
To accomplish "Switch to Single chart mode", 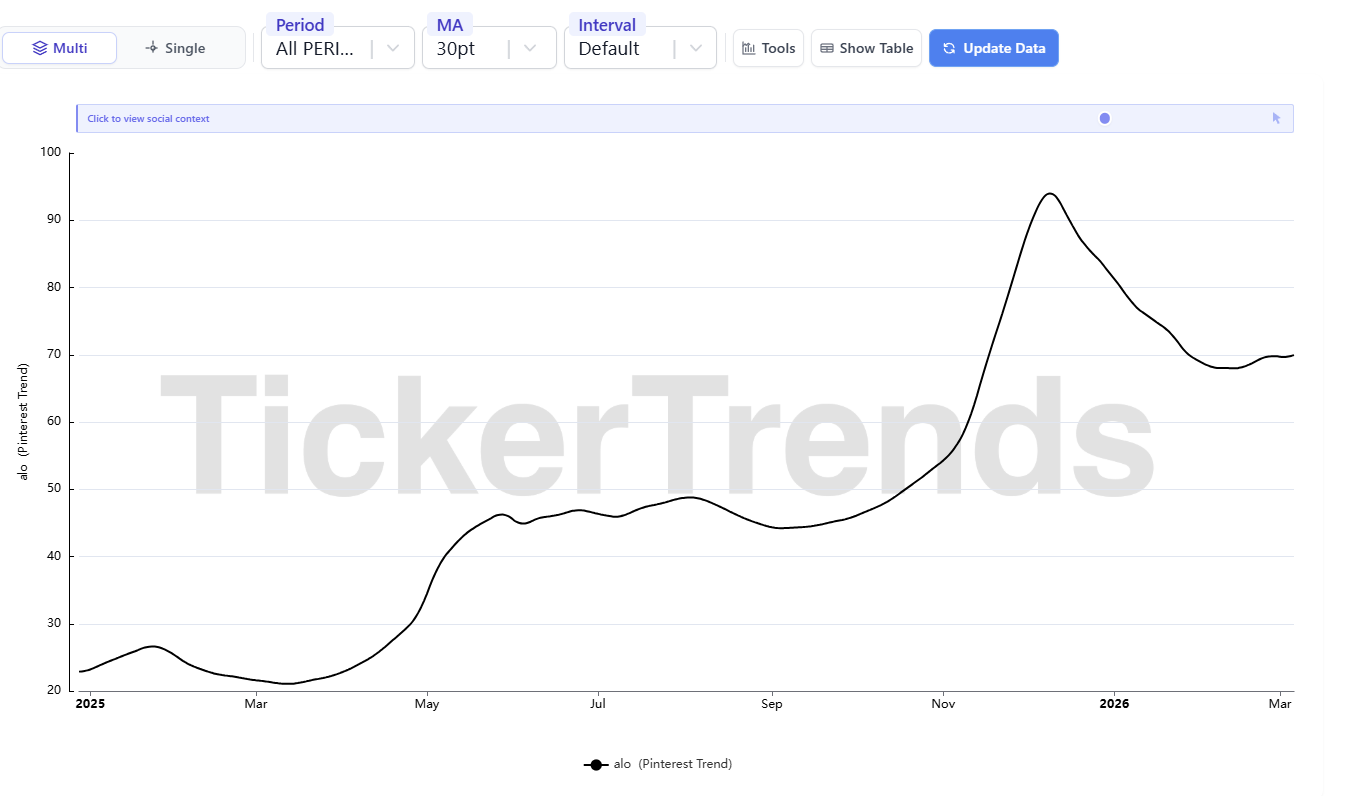I will click(175, 48).
